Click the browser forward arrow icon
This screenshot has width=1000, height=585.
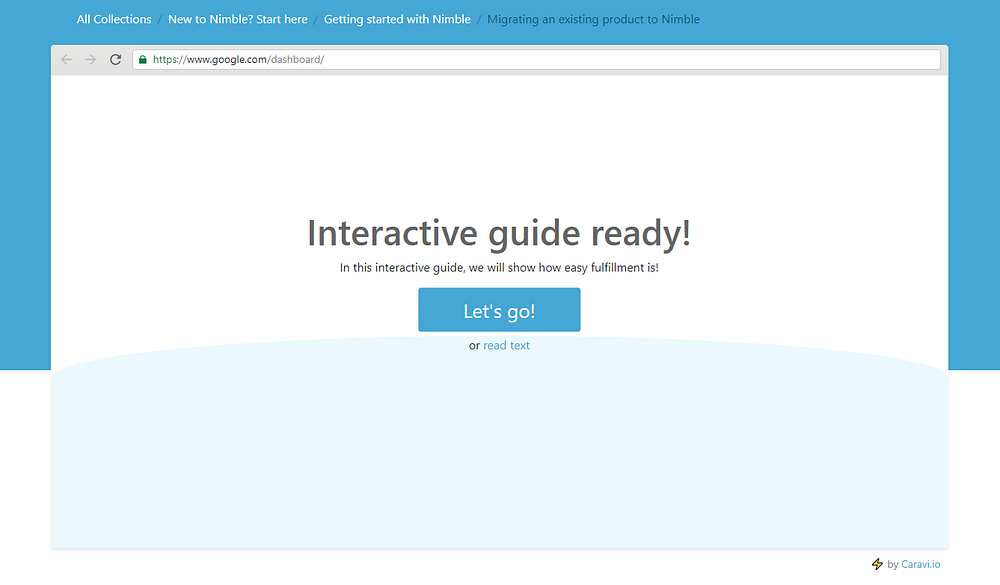click(x=91, y=59)
